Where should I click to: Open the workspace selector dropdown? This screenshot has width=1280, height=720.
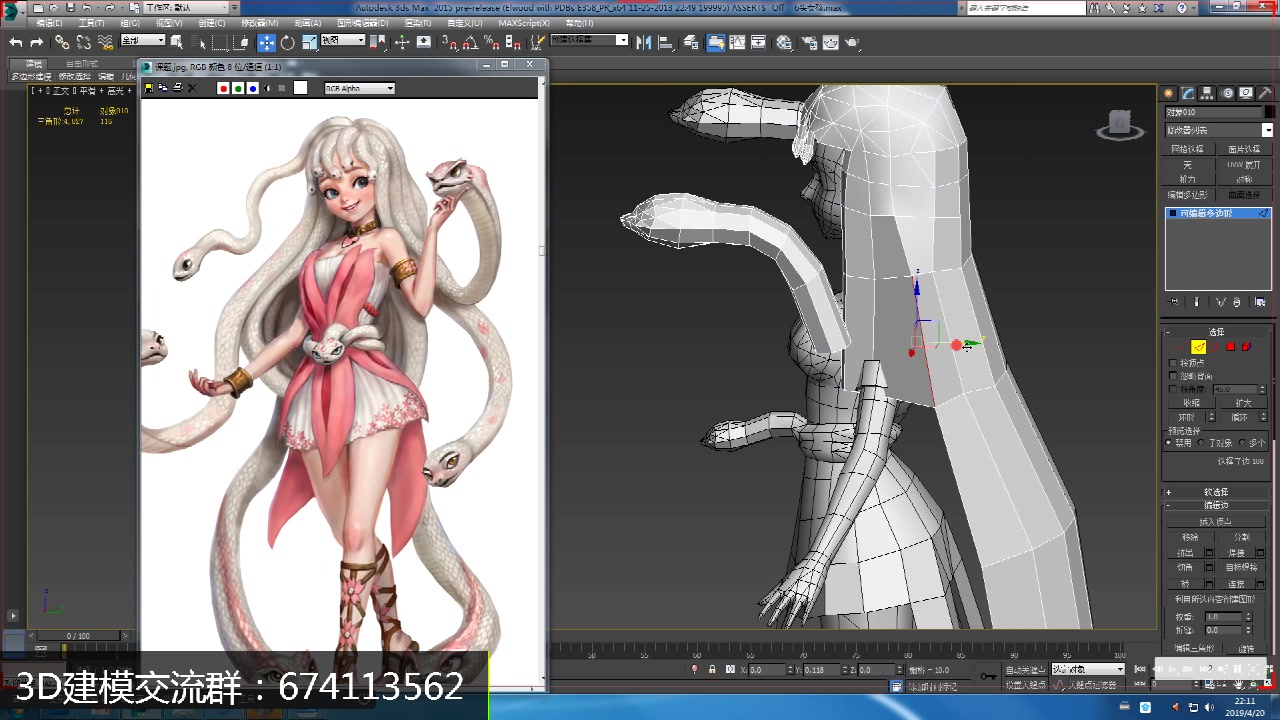click(x=184, y=7)
